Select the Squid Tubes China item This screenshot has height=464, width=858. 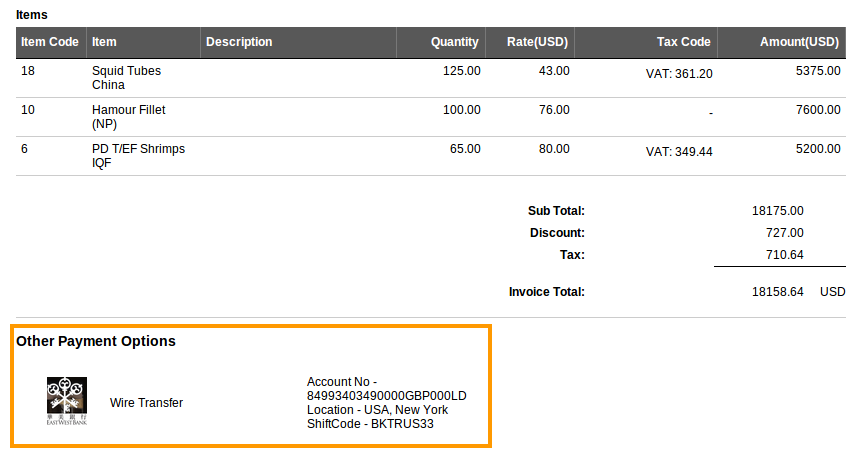[x=126, y=78]
